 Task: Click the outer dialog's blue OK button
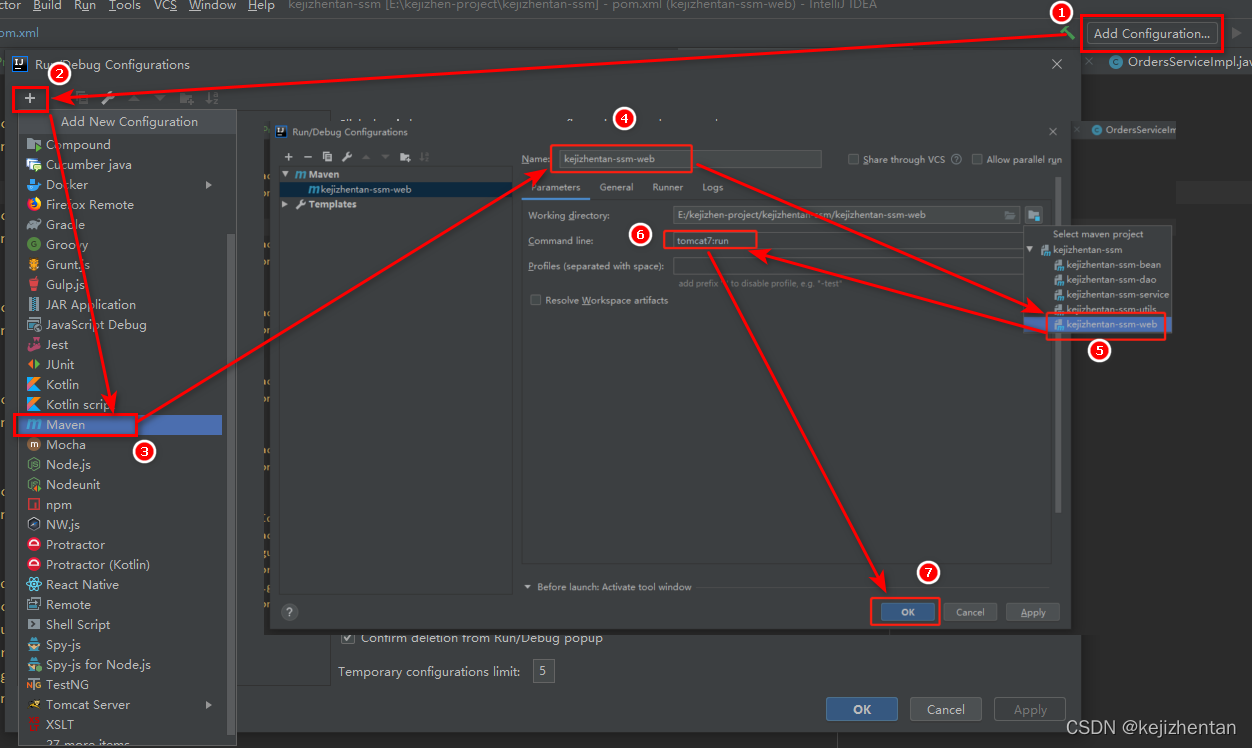(x=862, y=709)
